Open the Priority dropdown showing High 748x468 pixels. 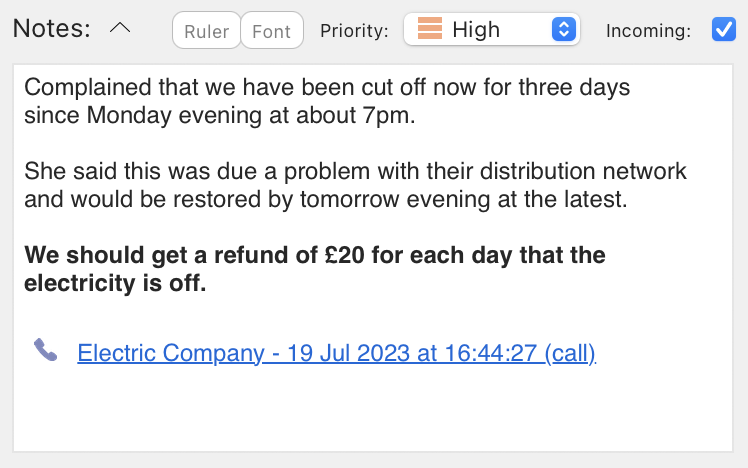pos(490,30)
